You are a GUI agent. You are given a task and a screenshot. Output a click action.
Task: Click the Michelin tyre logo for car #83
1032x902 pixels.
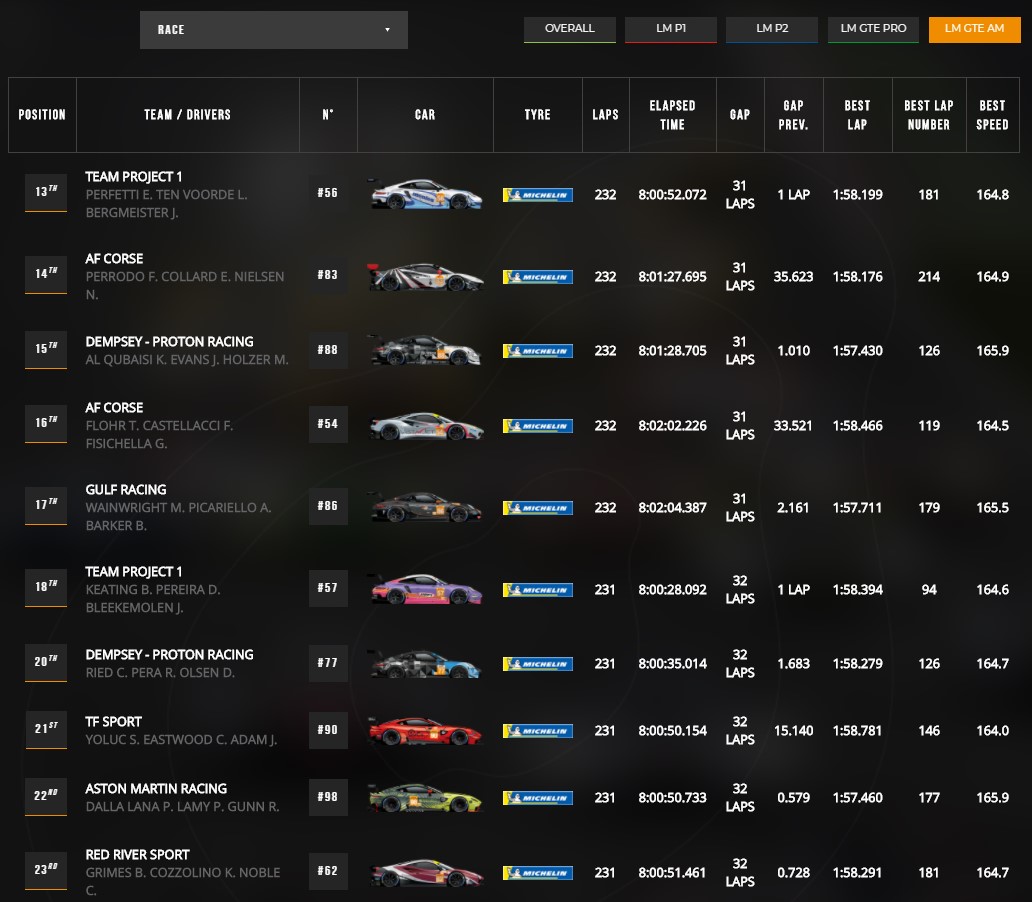coord(538,277)
